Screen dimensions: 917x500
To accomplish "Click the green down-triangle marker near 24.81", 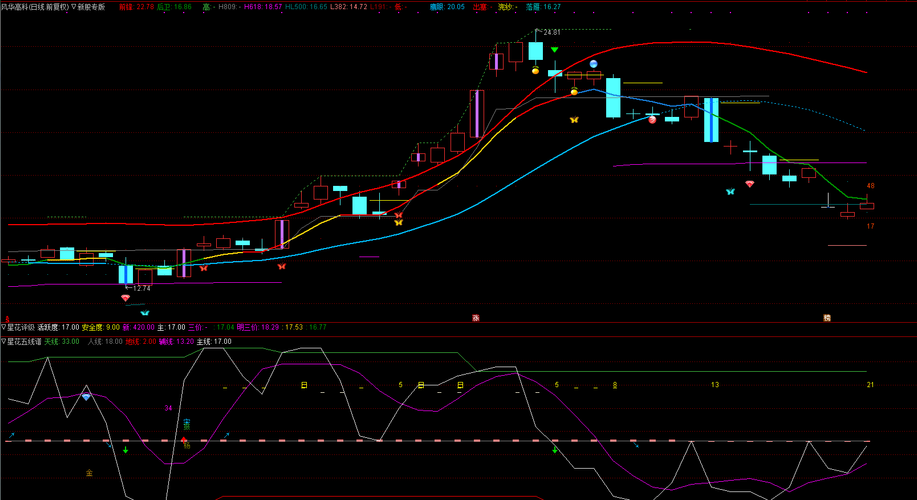I will pyautogui.click(x=554, y=50).
